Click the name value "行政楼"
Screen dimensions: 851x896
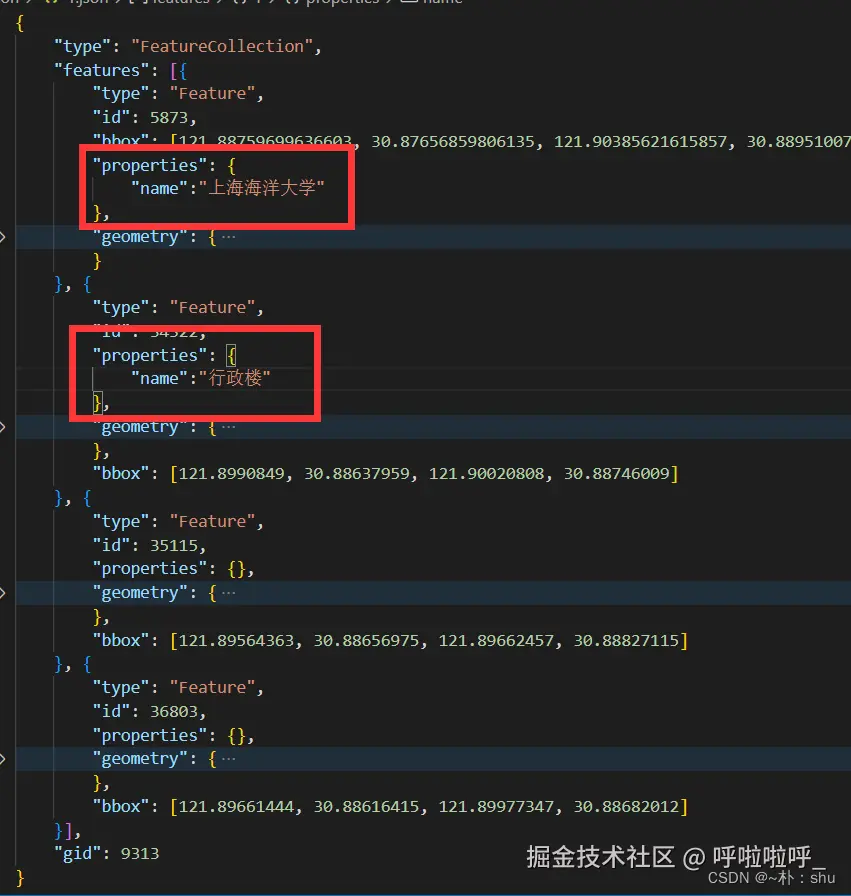(x=235, y=378)
